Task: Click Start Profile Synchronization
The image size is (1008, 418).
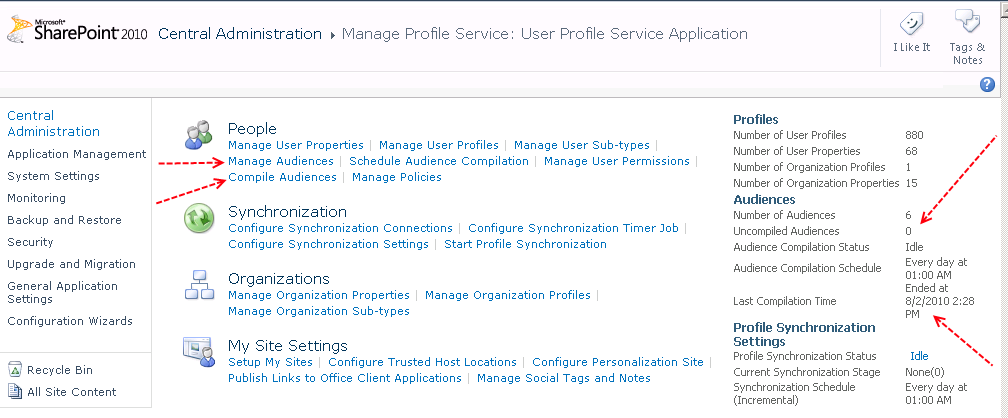Action: pyautogui.click(x=525, y=244)
